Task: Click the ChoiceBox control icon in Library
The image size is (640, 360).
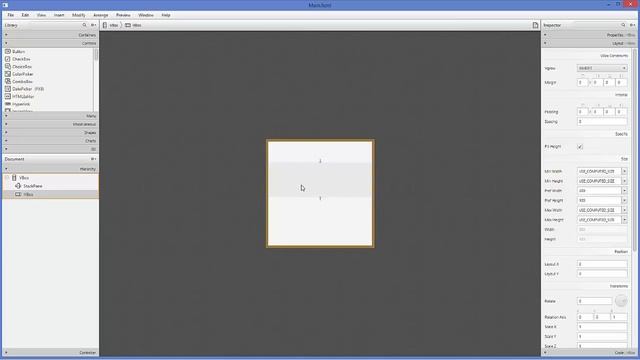Action: point(8,66)
